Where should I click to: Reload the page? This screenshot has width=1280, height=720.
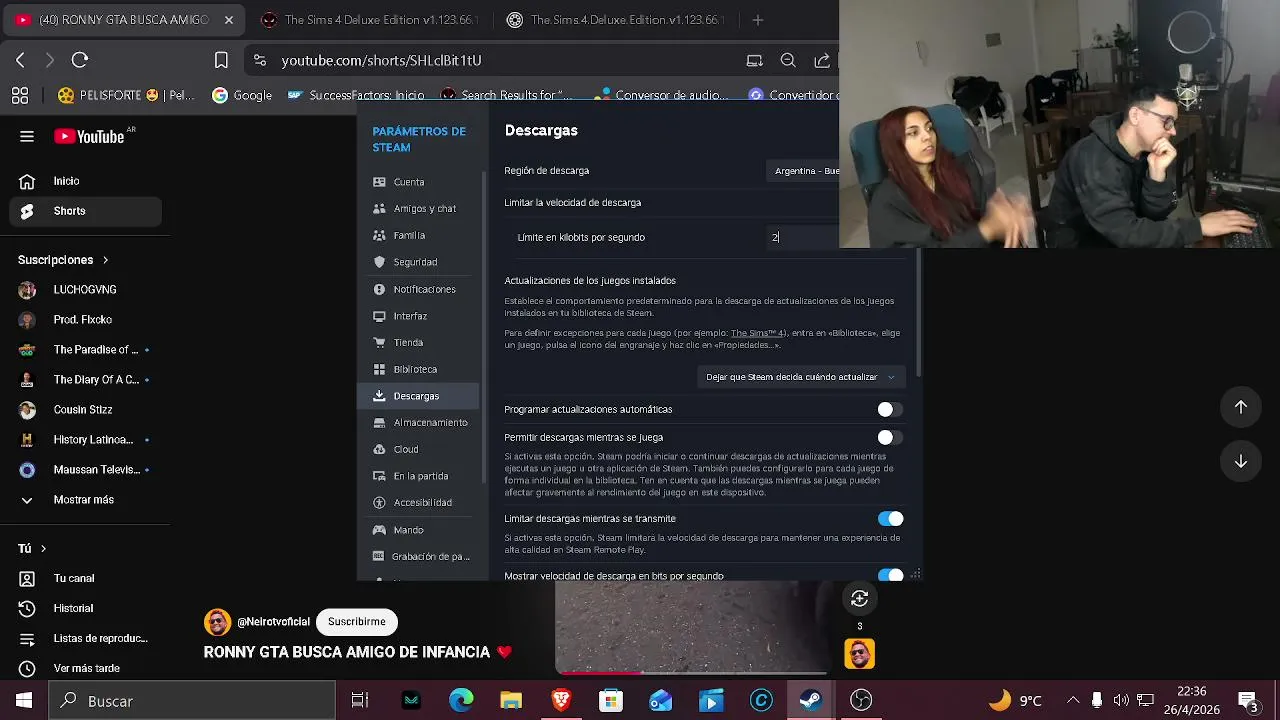click(x=80, y=60)
